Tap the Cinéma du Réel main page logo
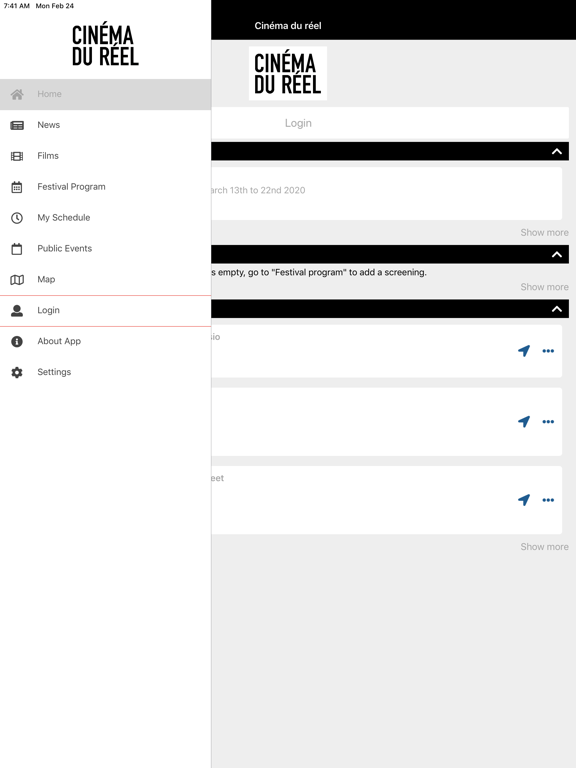 click(288, 73)
